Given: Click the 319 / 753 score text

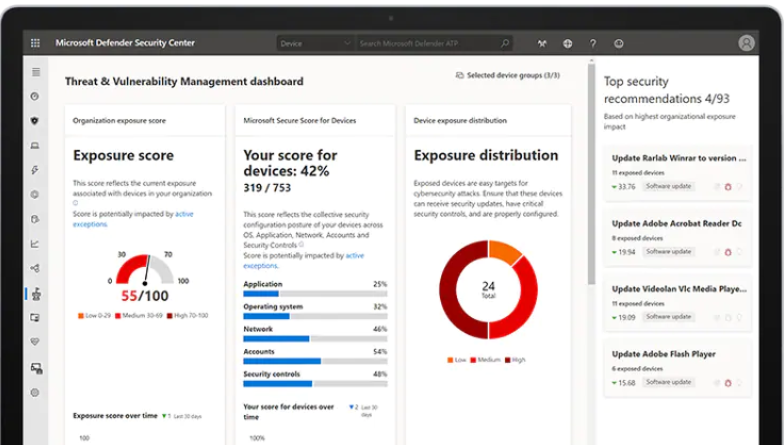Looking at the screenshot, I should click(267, 188).
